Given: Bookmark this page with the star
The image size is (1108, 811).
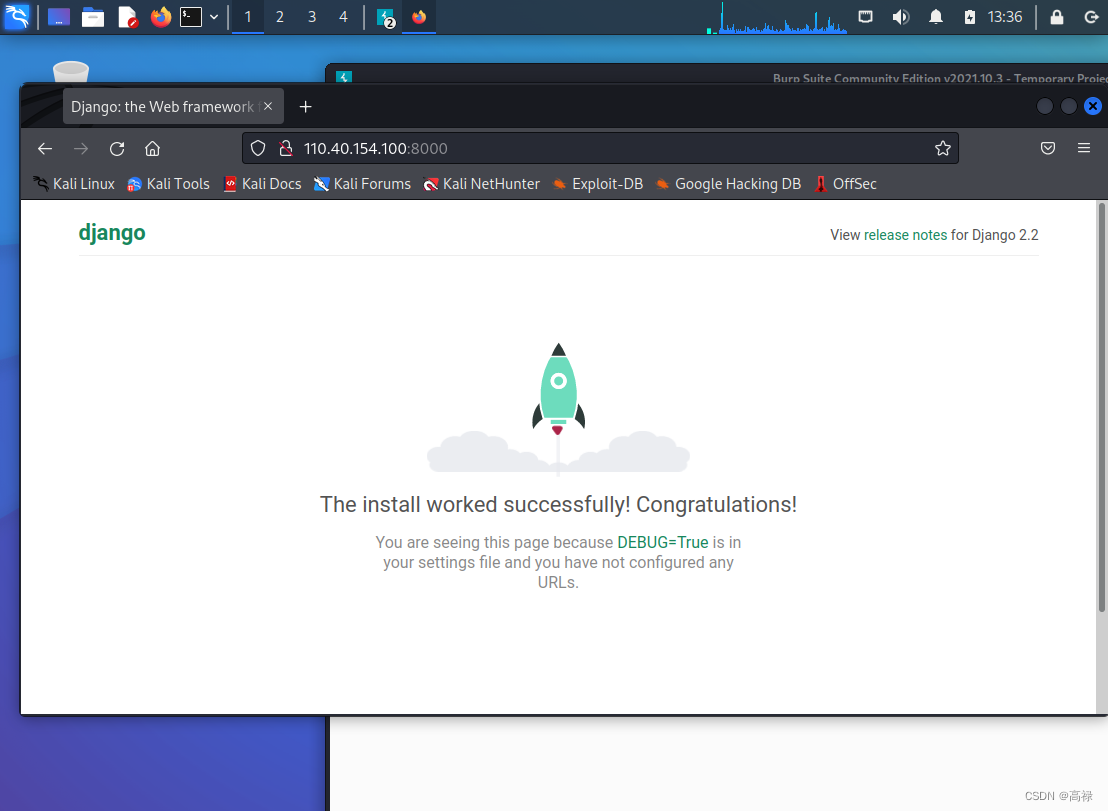Looking at the screenshot, I should coord(943,148).
